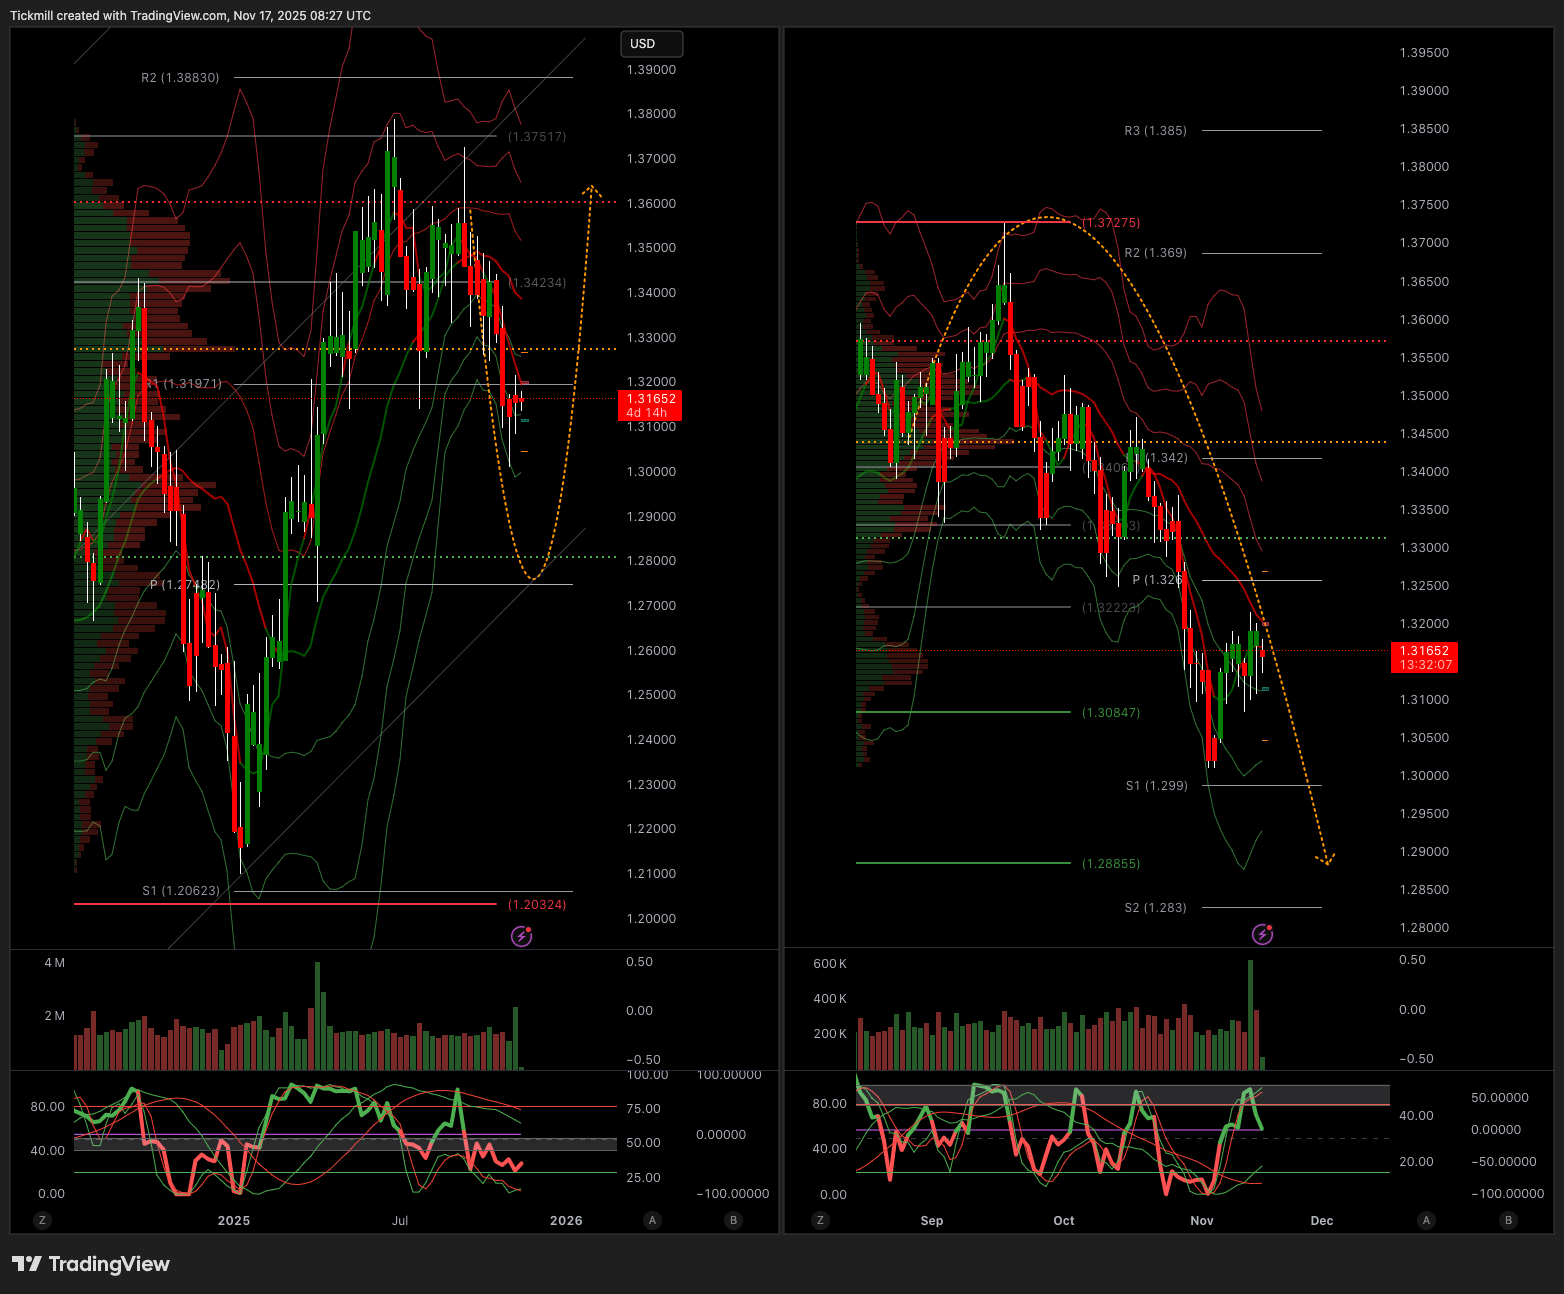Click timezone Z icon on left chart
This screenshot has width=1564, height=1294.
tap(41, 1220)
